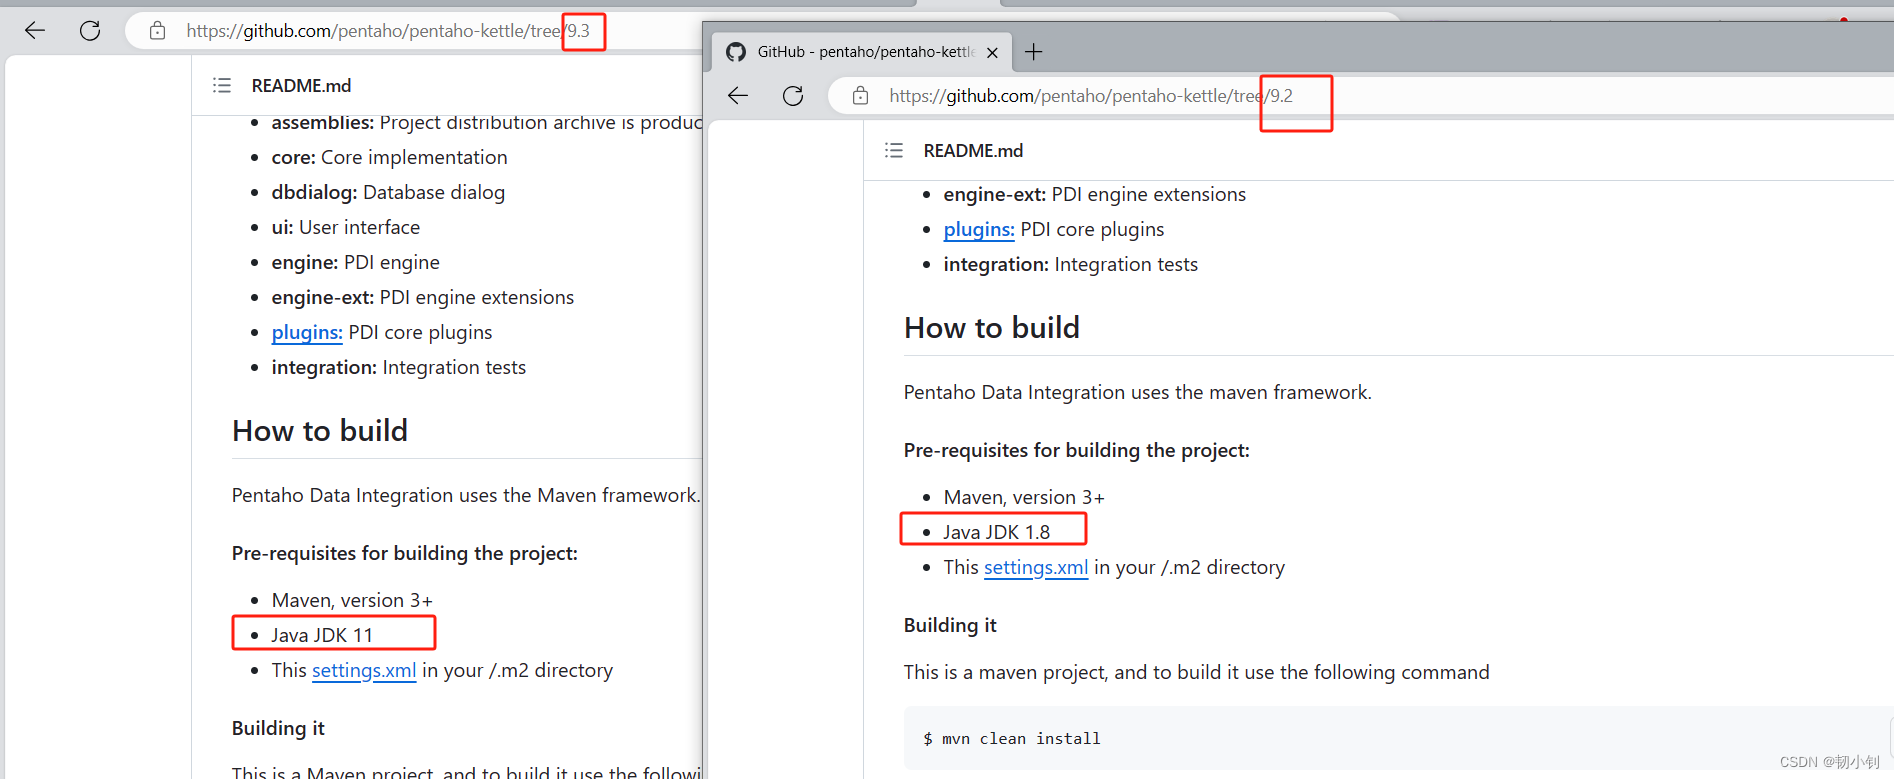The height and width of the screenshot is (779, 1894).
Task: Click the plugins link in the 9.2 window README
Action: pos(979,229)
